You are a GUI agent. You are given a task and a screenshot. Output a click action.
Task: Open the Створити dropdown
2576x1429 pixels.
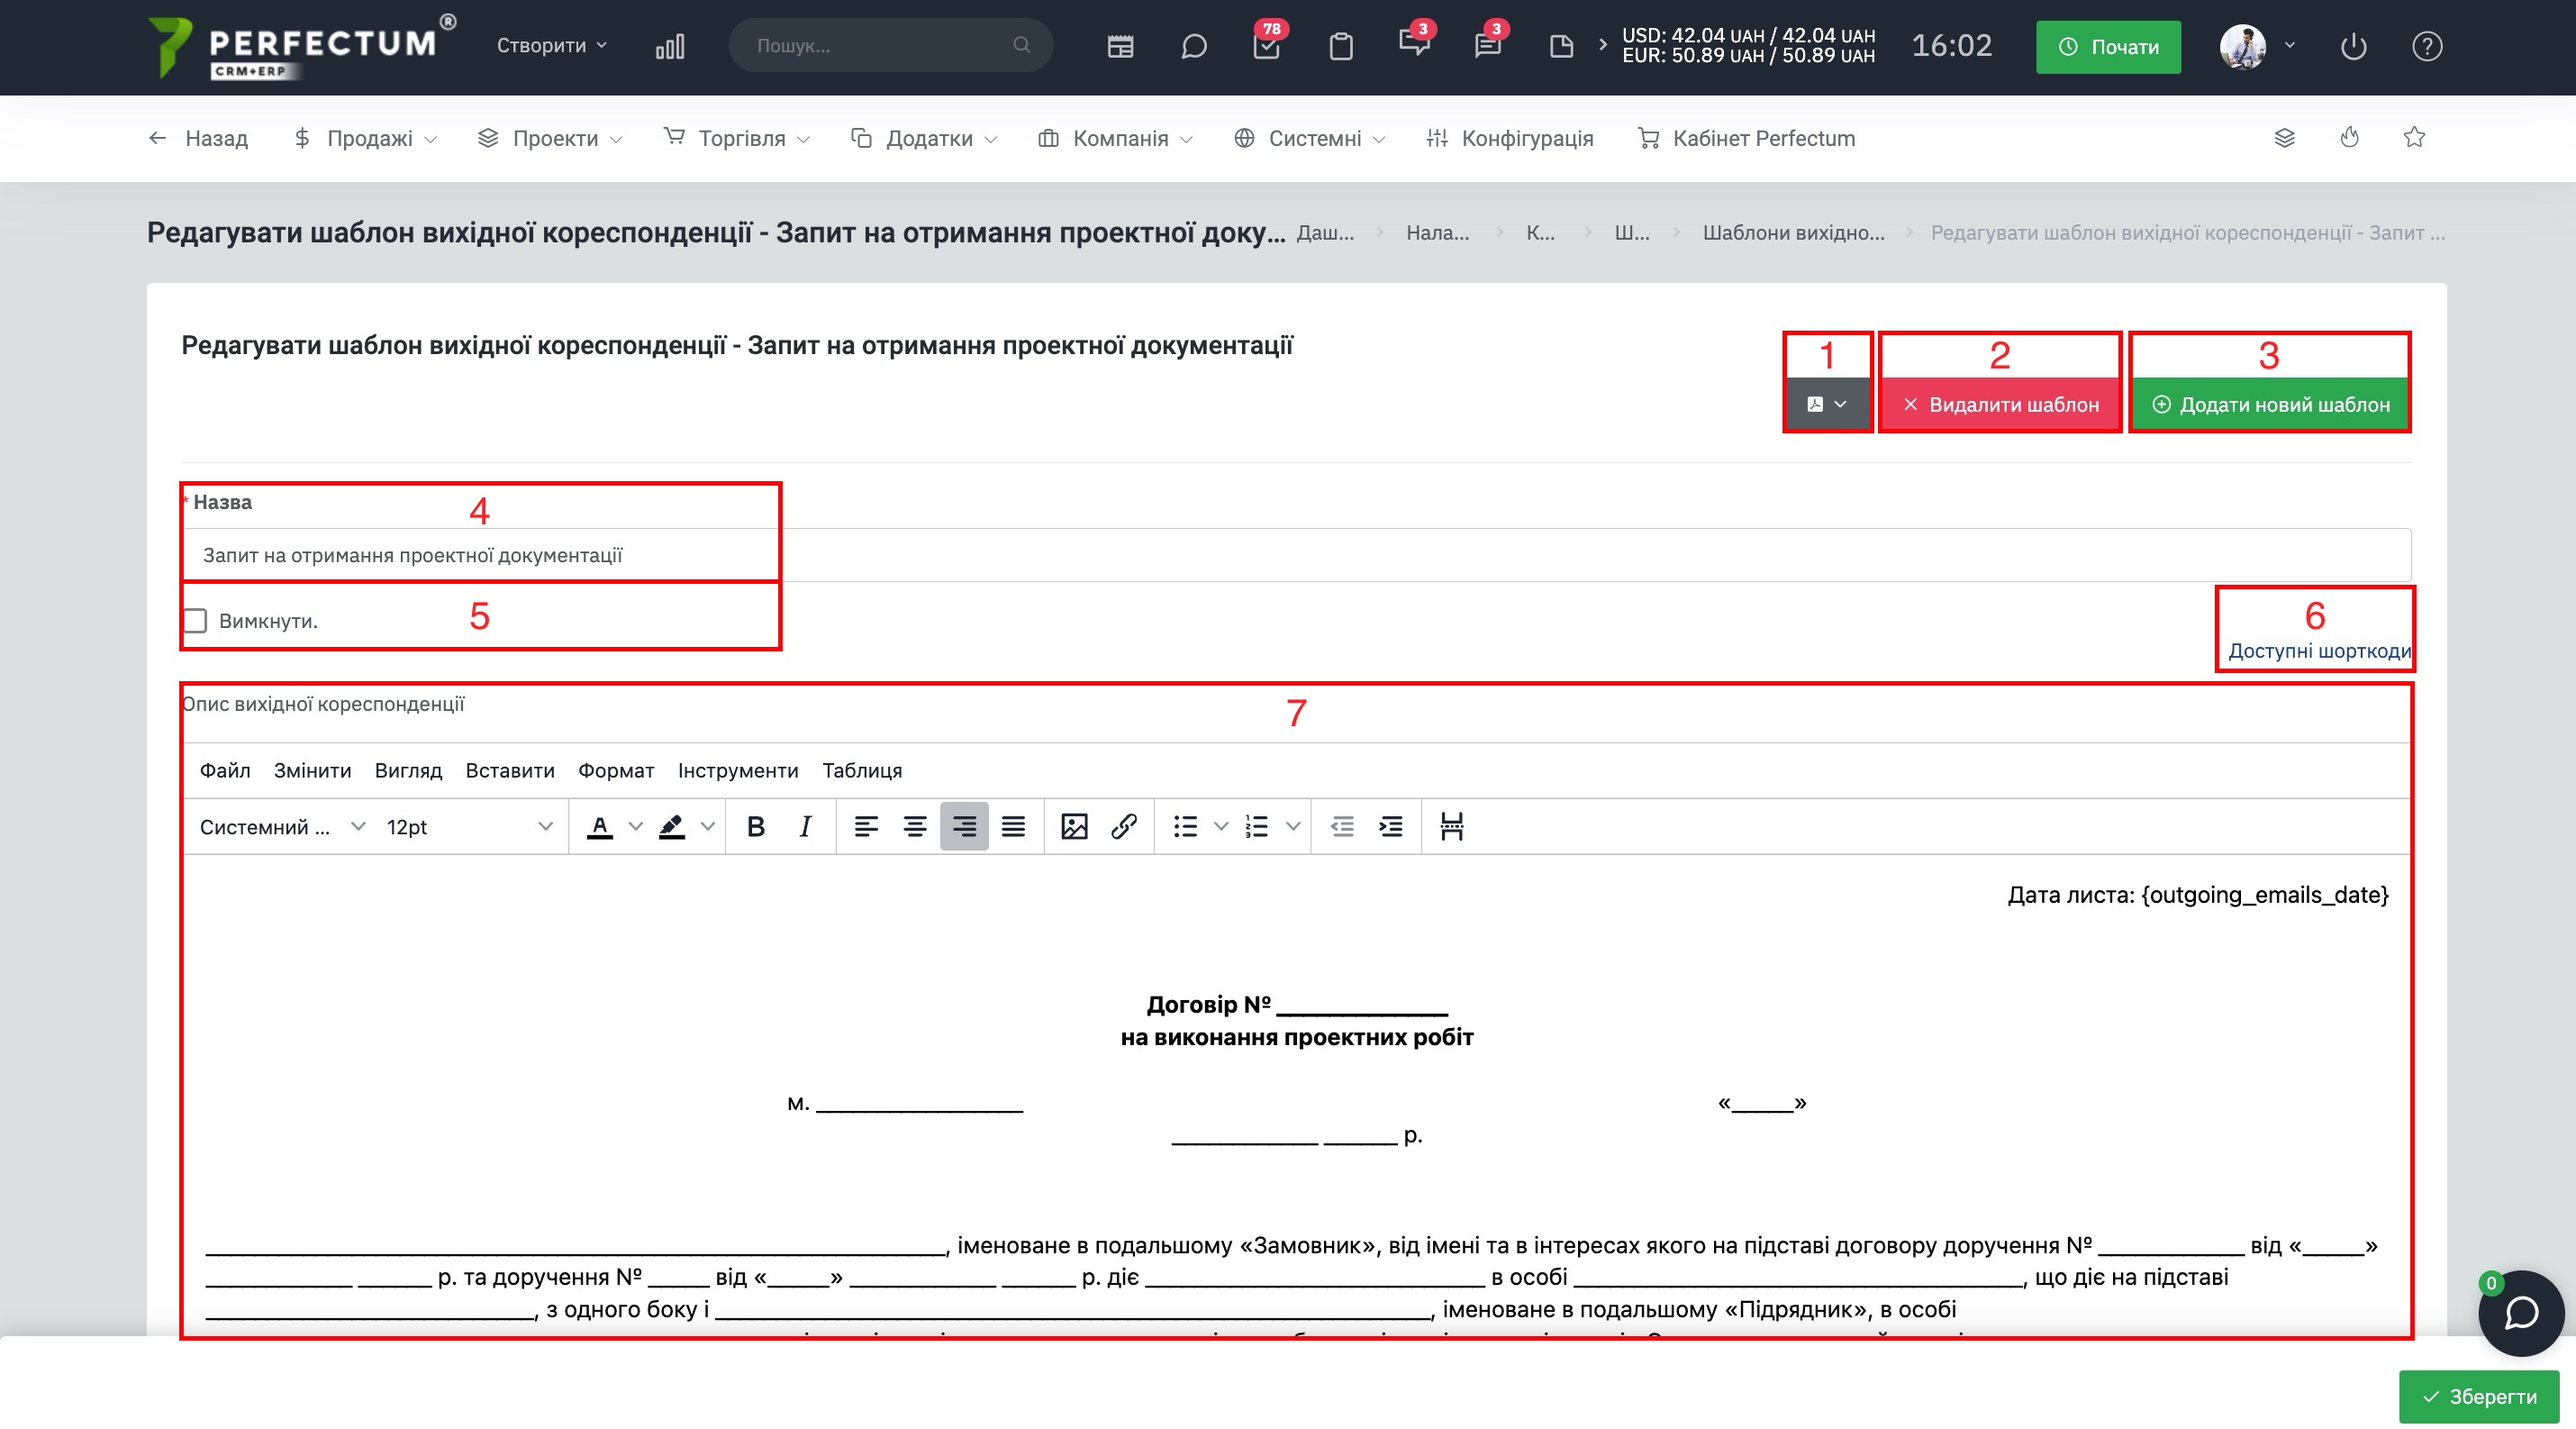click(552, 45)
